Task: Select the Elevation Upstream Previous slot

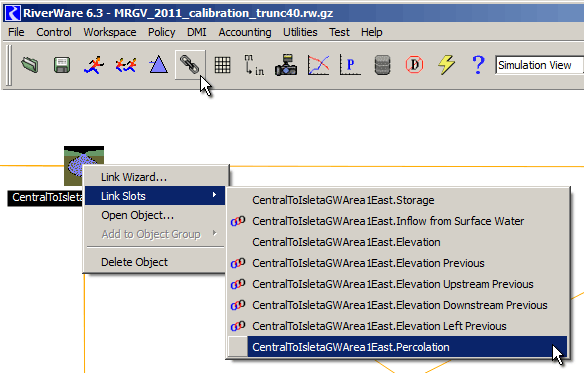Action: click(397, 284)
